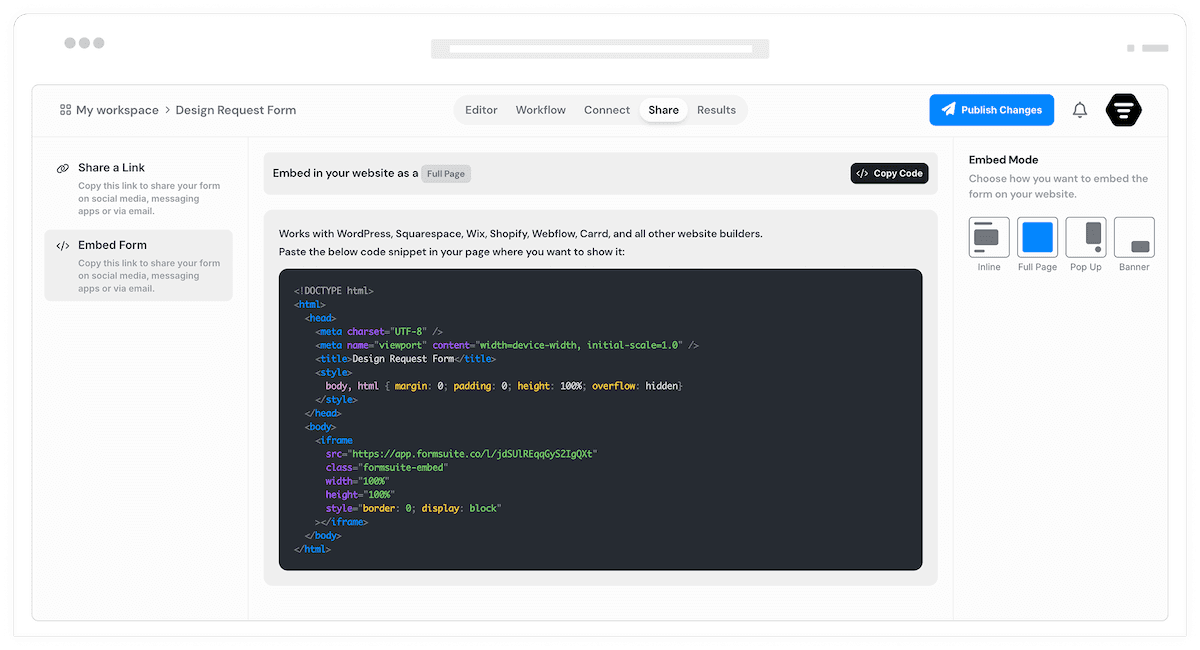Click the link icon beside Share a Link
Viewport: 1200px width, 650px height.
(x=62, y=167)
